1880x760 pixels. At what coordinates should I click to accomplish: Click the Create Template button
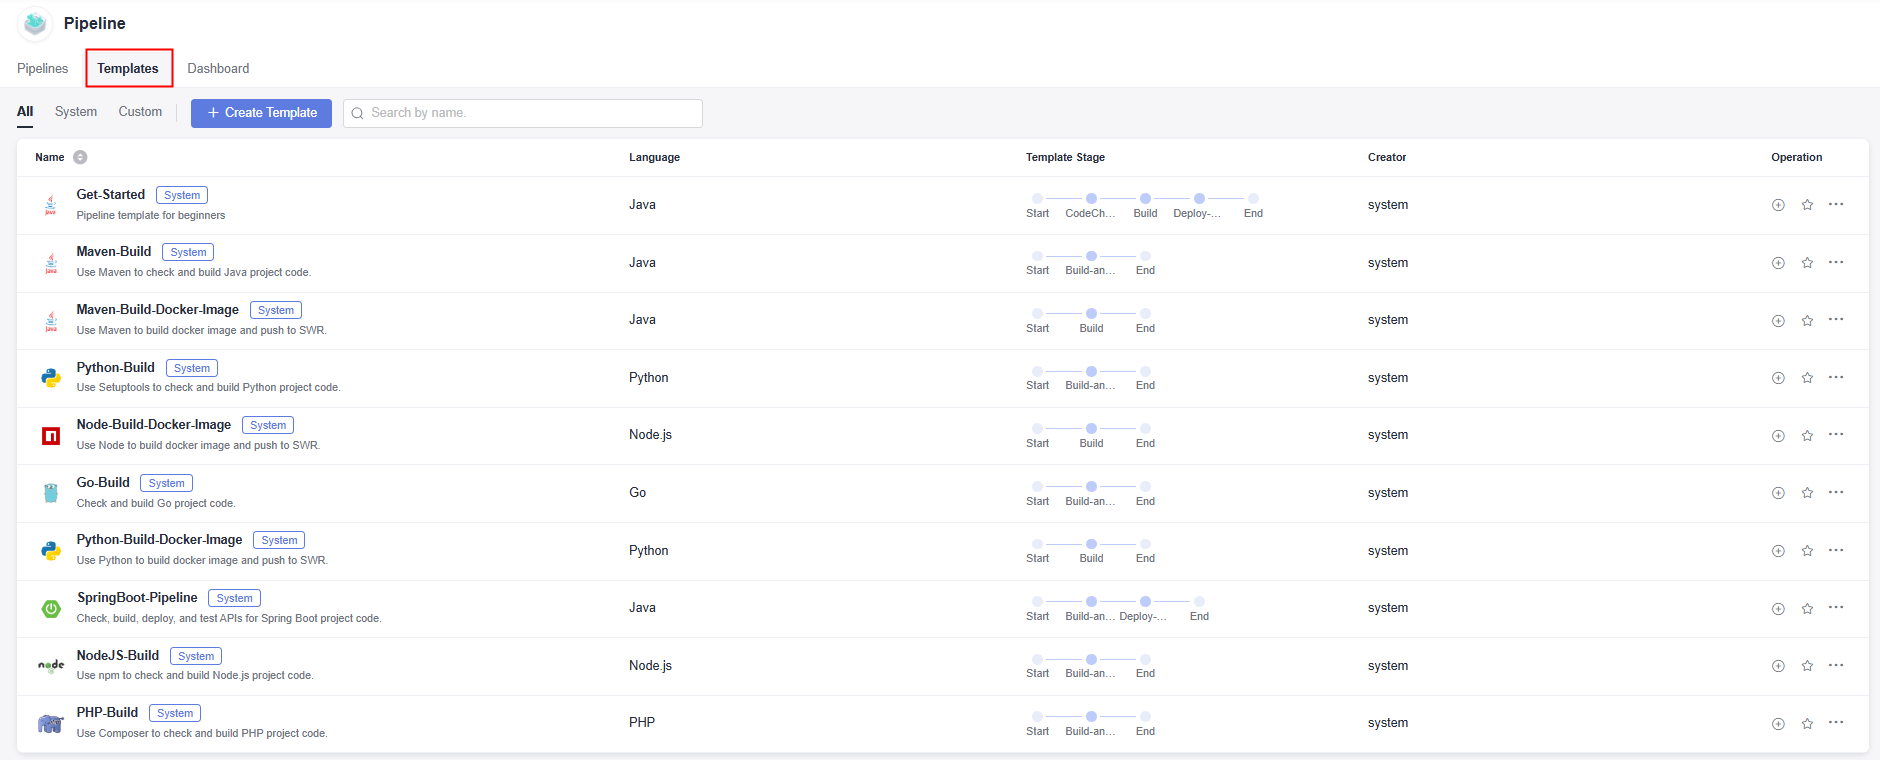pyautogui.click(x=261, y=113)
